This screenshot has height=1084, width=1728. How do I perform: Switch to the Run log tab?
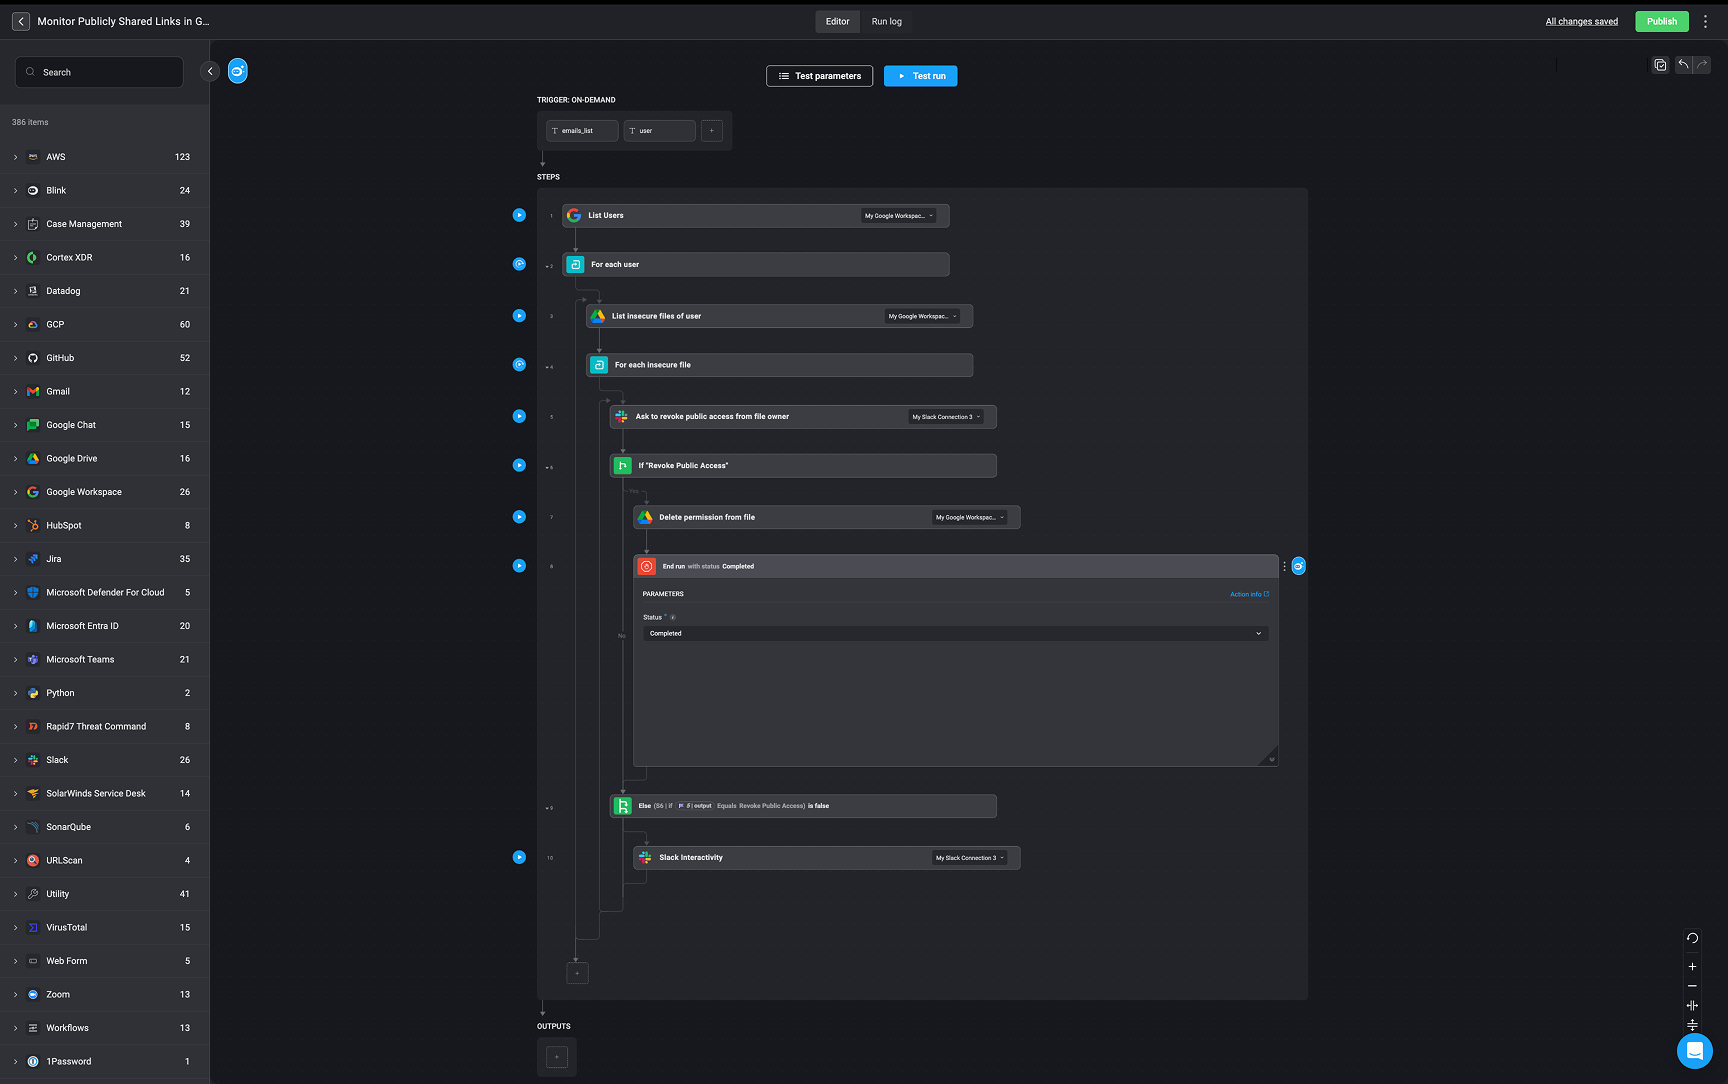(x=886, y=21)
